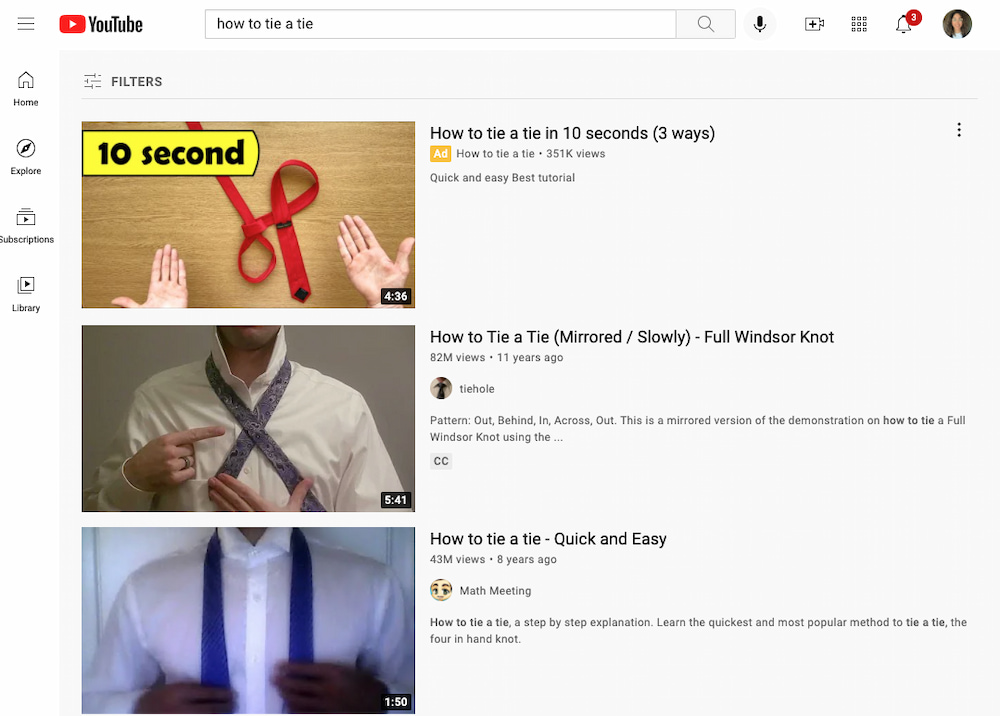Open Explore in the sidebar
Image resolution: width=1000 pixels, height=716 pixels.
[26, 157]
